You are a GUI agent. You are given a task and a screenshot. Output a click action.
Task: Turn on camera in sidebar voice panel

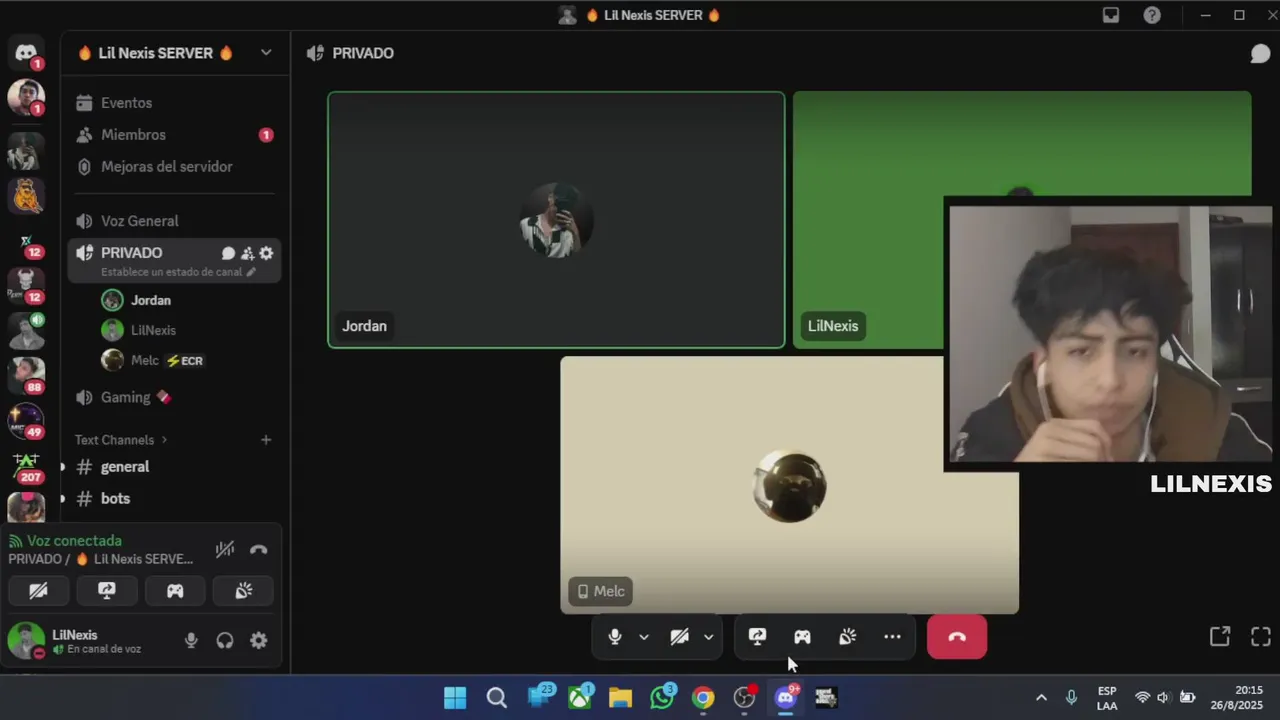(x=38, y=591)
